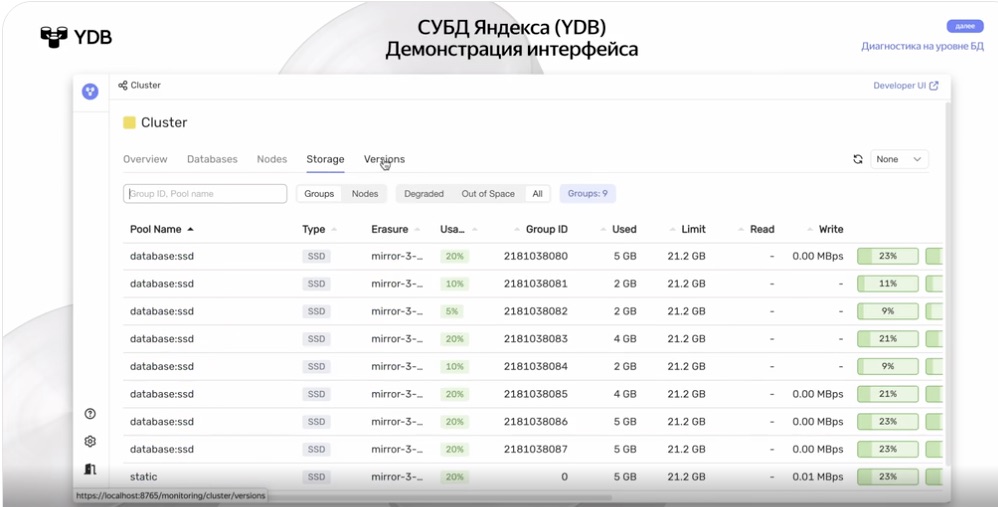Filter storage by Degraded
This screenshot has width=998, height=507.
pos(424,194)
